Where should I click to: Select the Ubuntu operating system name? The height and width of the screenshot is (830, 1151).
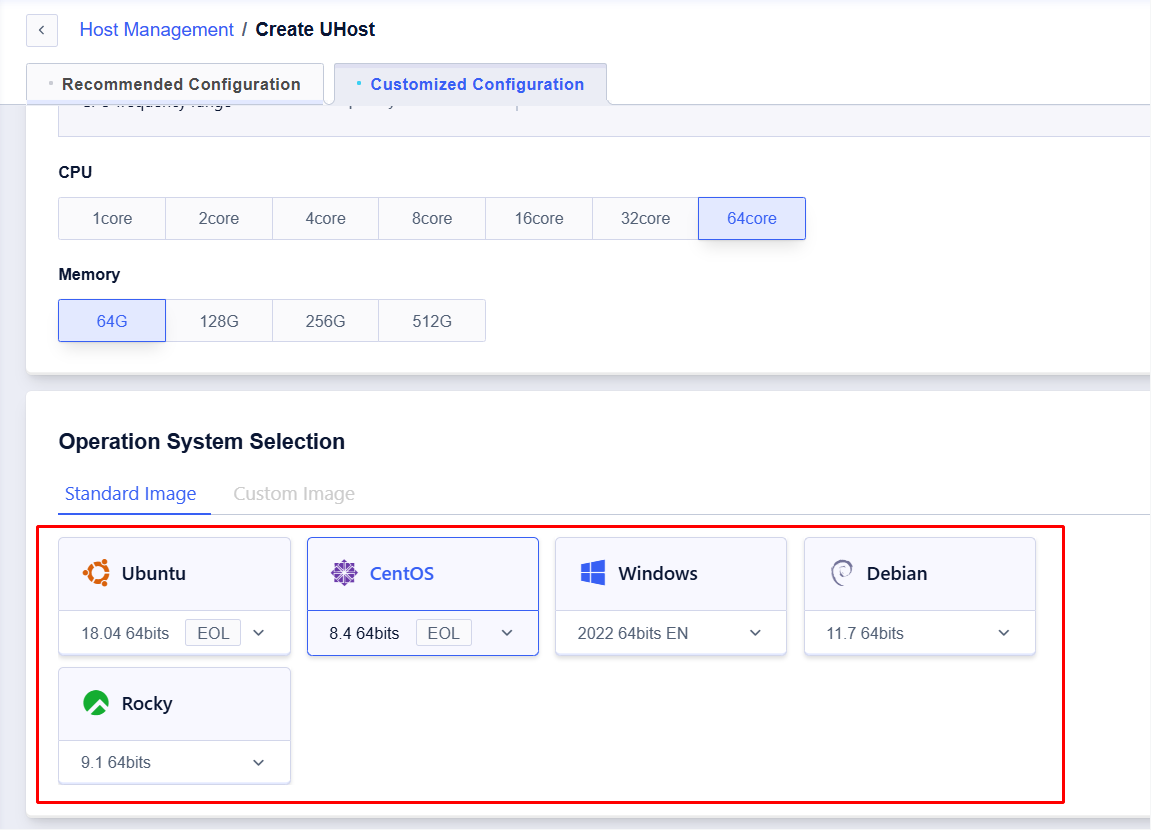153,574
